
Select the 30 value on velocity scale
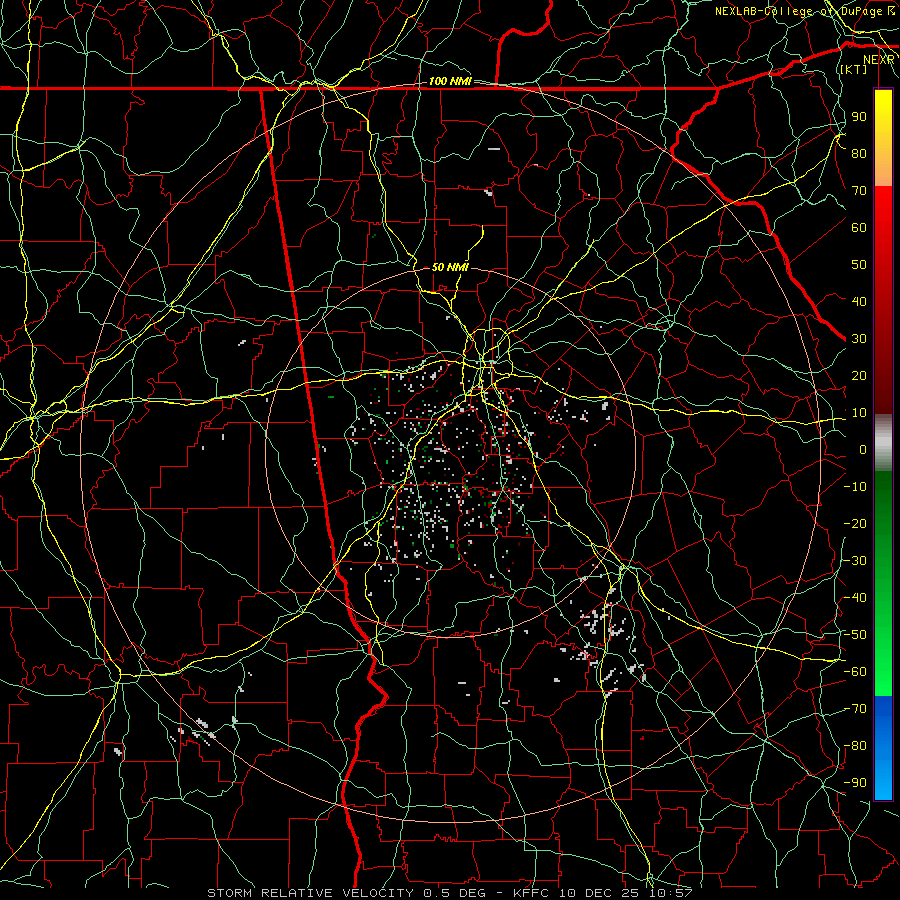pyautogui.click(x=859, y=339)
